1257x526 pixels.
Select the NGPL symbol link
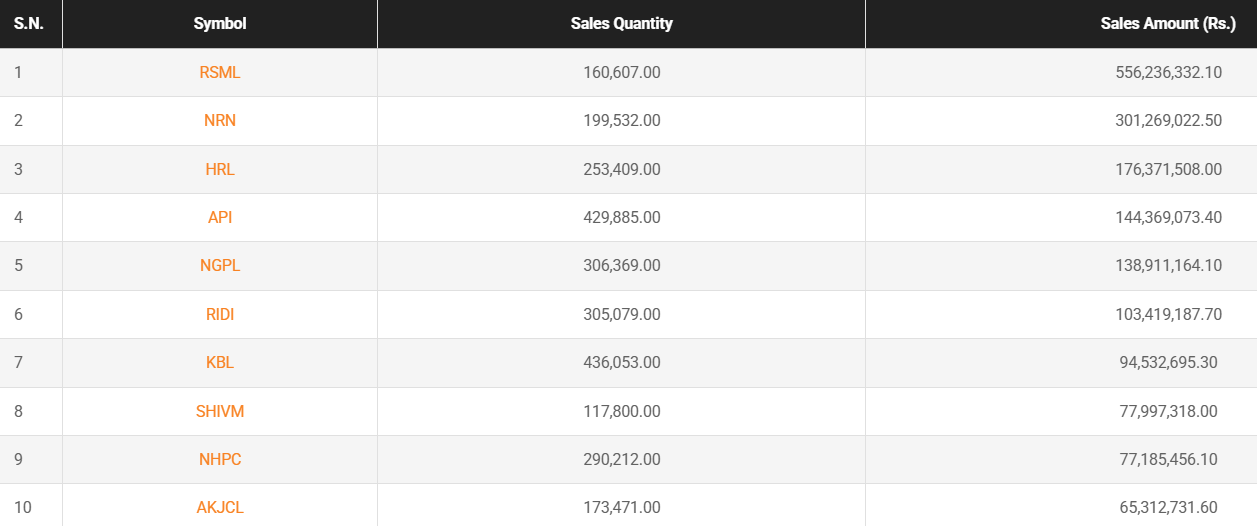pos(220,265)
